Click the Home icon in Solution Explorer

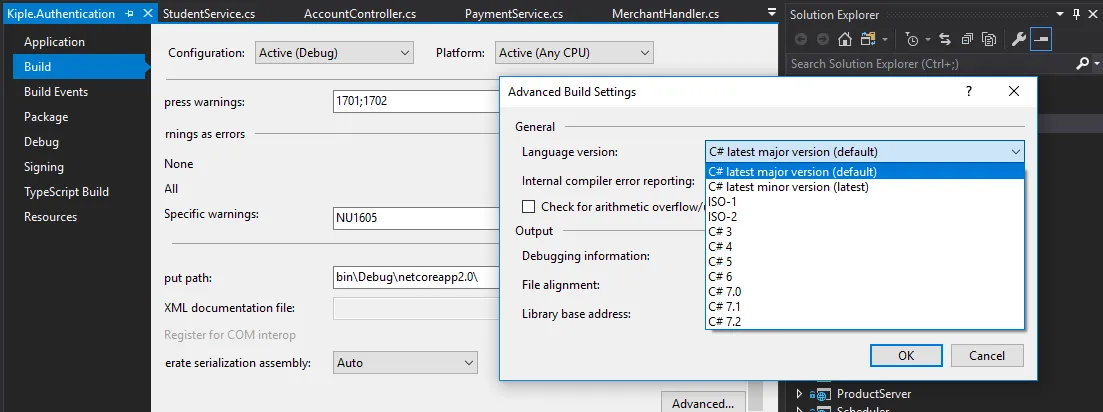point(845,39)
